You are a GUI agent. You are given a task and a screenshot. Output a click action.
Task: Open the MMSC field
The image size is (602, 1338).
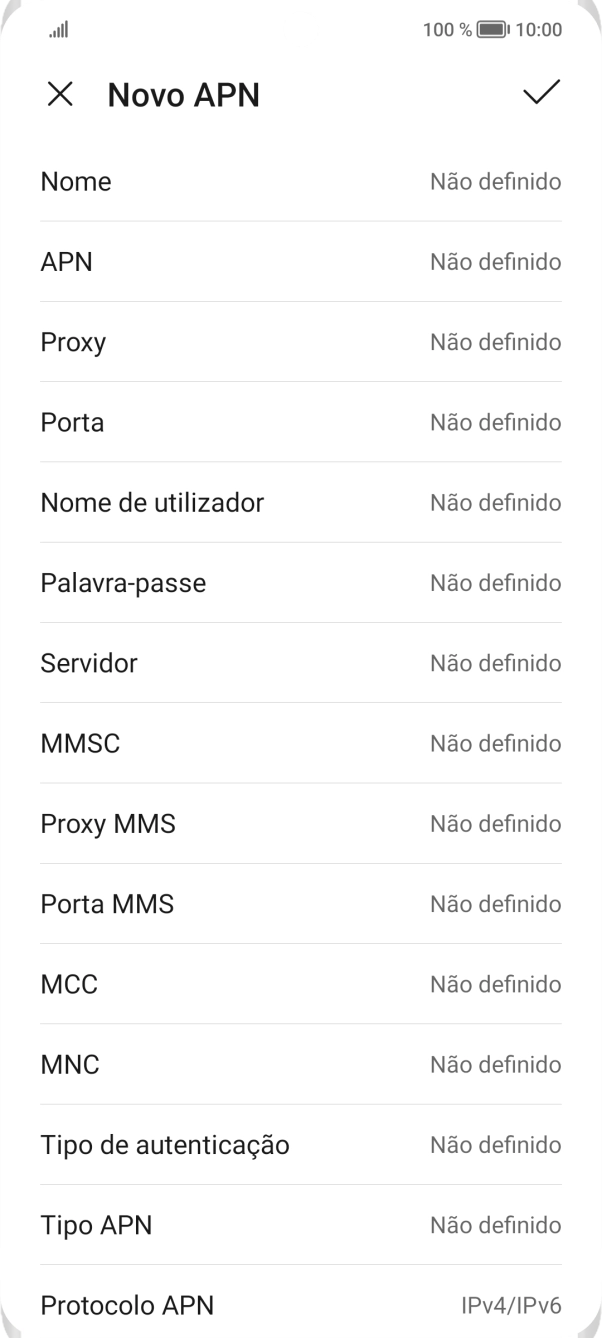pos(300,743)
